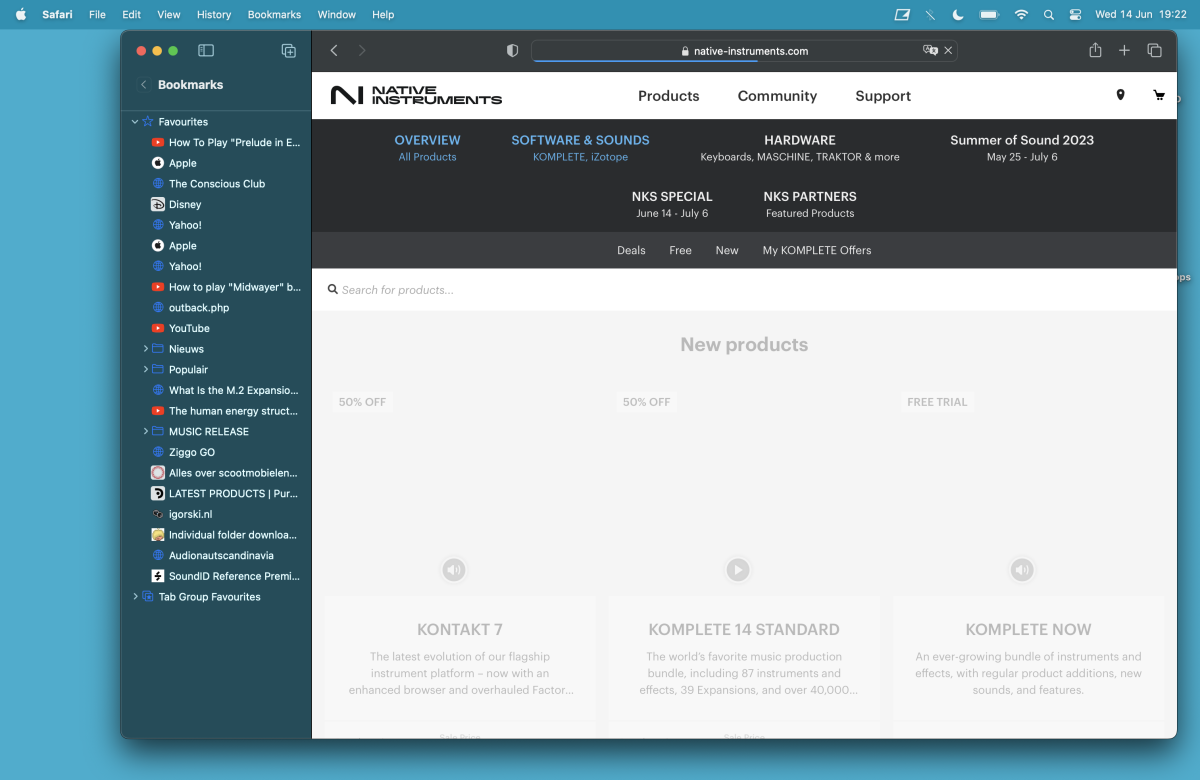Select SOFTWARE & SOUNDS category

coord(580,148)
